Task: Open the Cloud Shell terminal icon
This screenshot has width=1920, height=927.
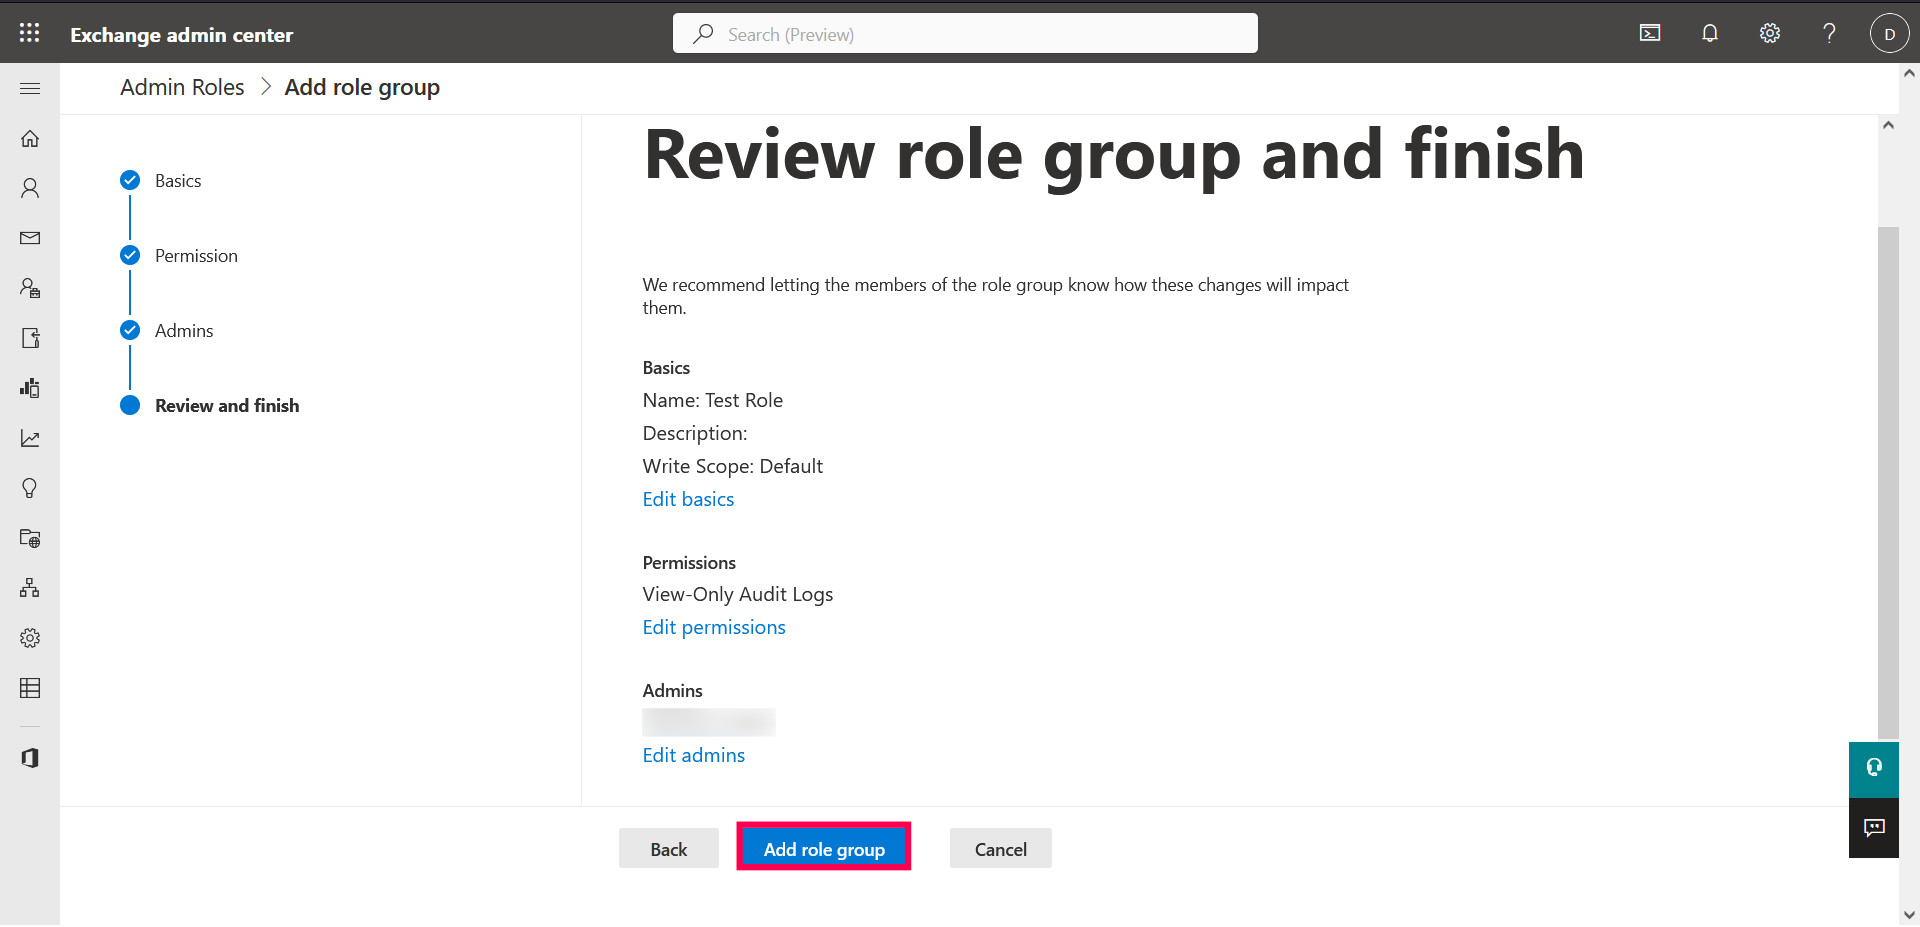Action: (x=1650, y=33)
